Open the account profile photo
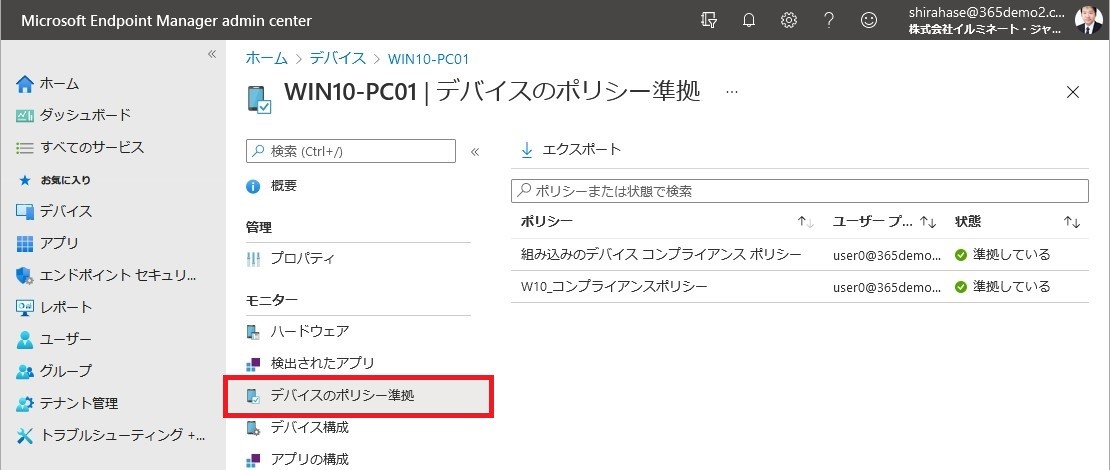 (x=1088, y=20)
